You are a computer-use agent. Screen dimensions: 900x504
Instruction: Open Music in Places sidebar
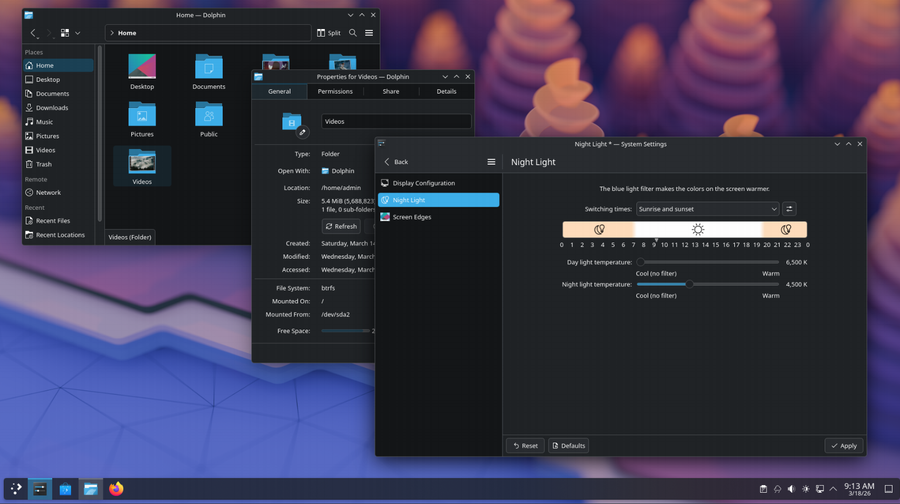[x=58, y=122]
